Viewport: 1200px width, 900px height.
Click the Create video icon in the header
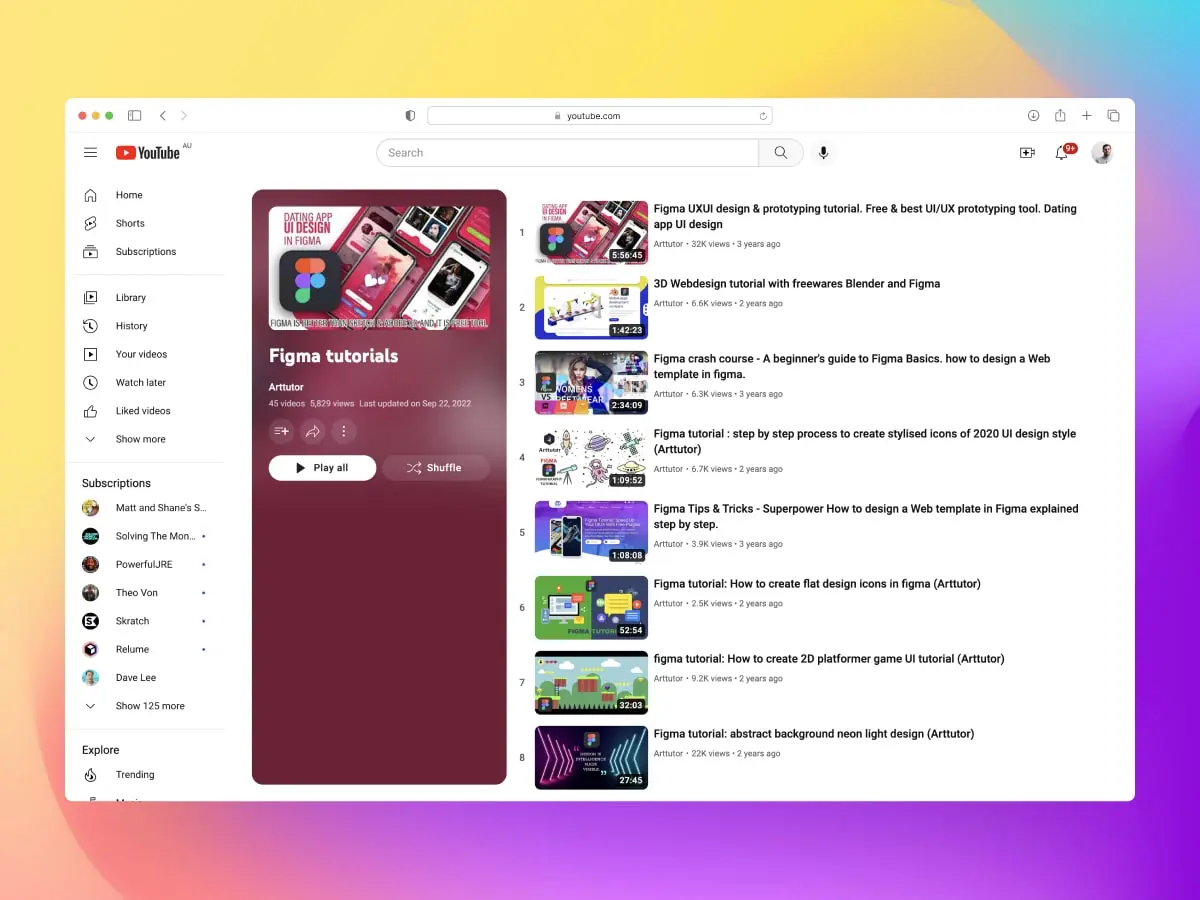1027,152
